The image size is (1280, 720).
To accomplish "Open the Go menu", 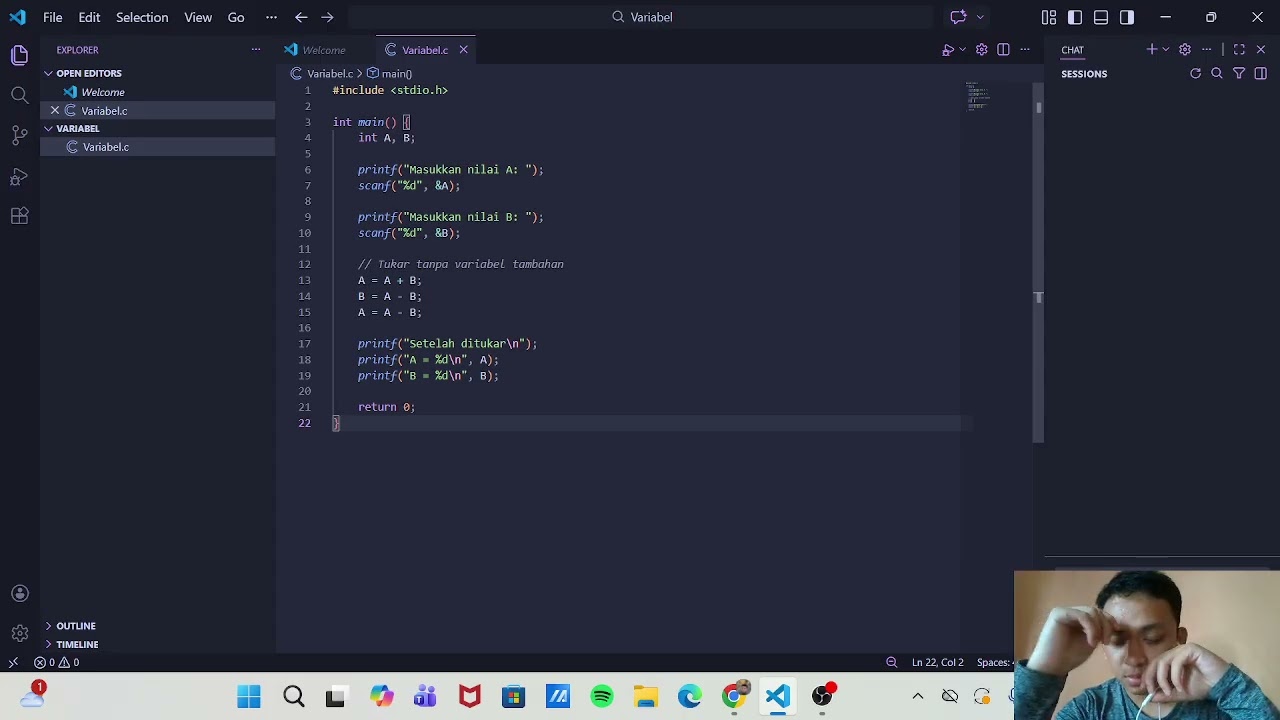I will 236,17.
